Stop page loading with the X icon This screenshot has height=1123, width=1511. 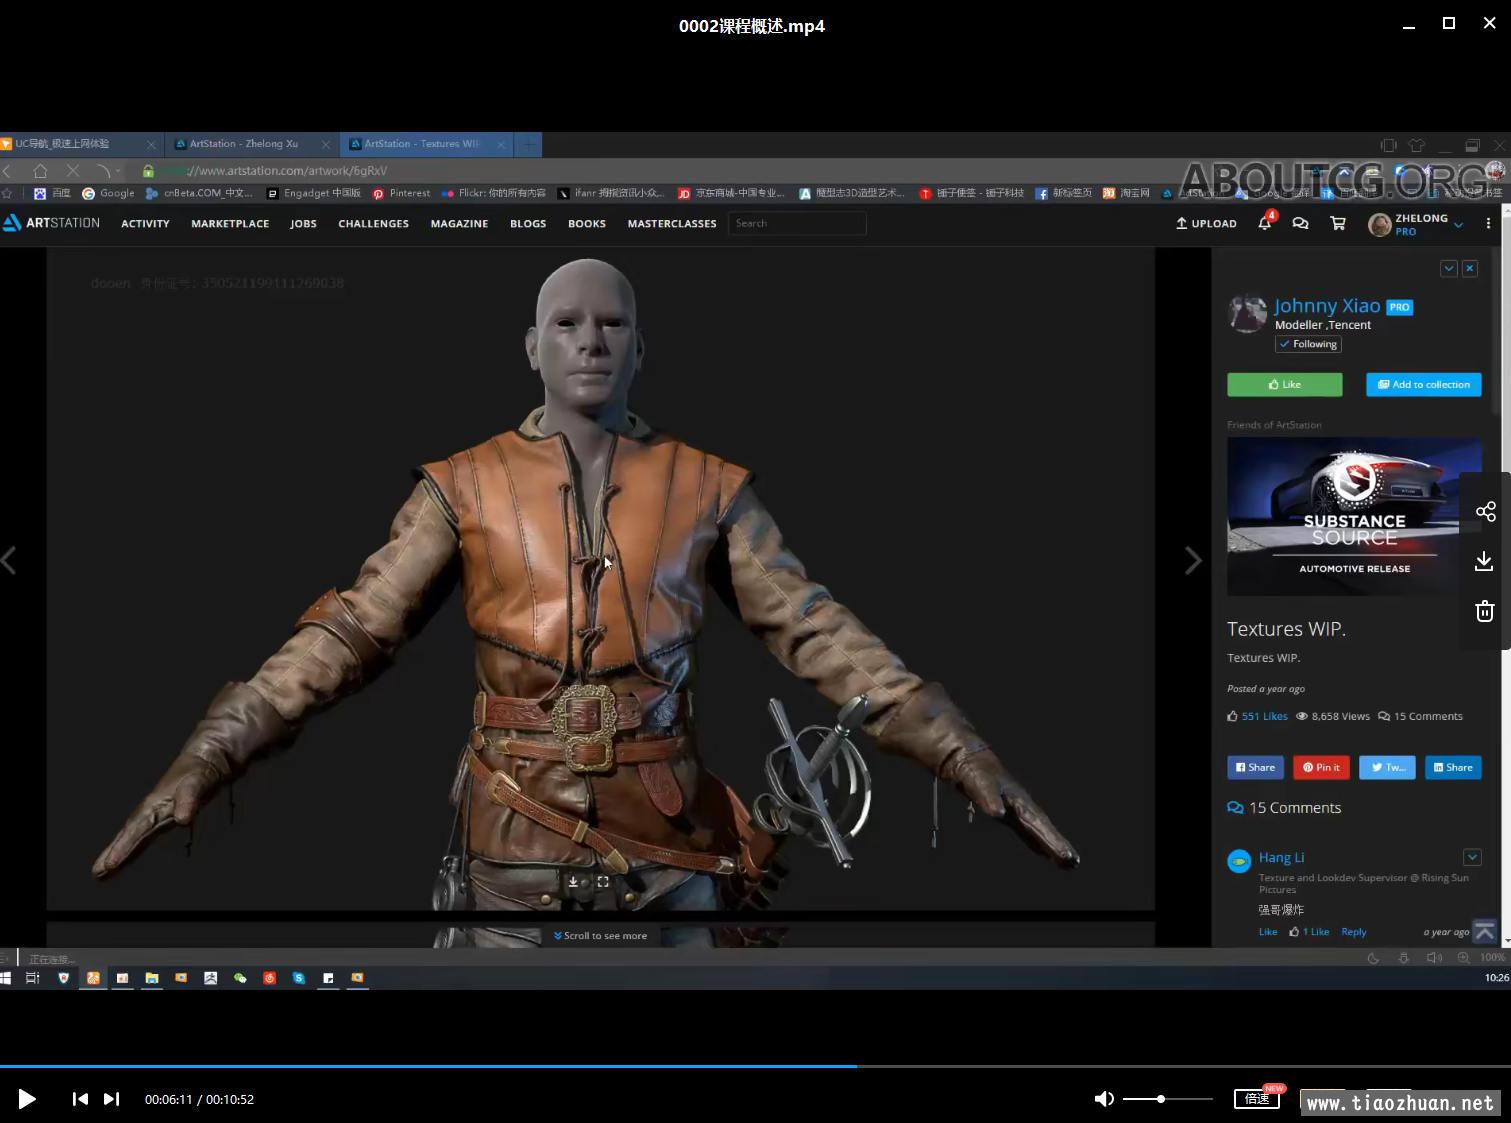73,171
